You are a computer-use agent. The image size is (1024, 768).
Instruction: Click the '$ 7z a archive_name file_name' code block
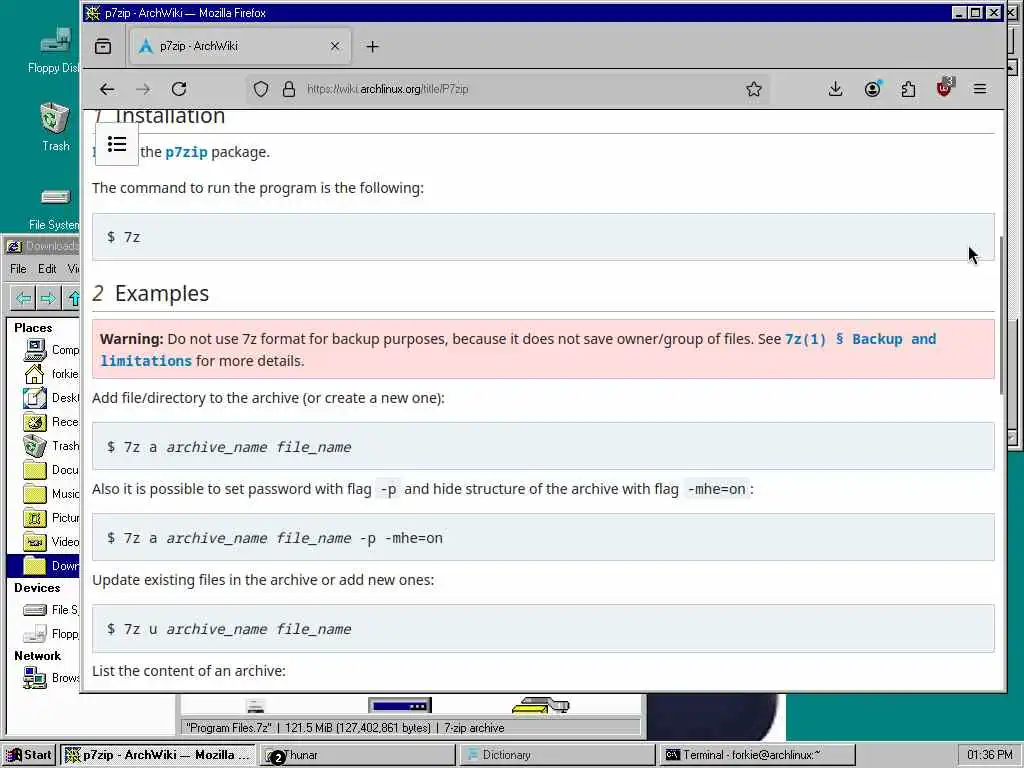[x=543, y=447]
